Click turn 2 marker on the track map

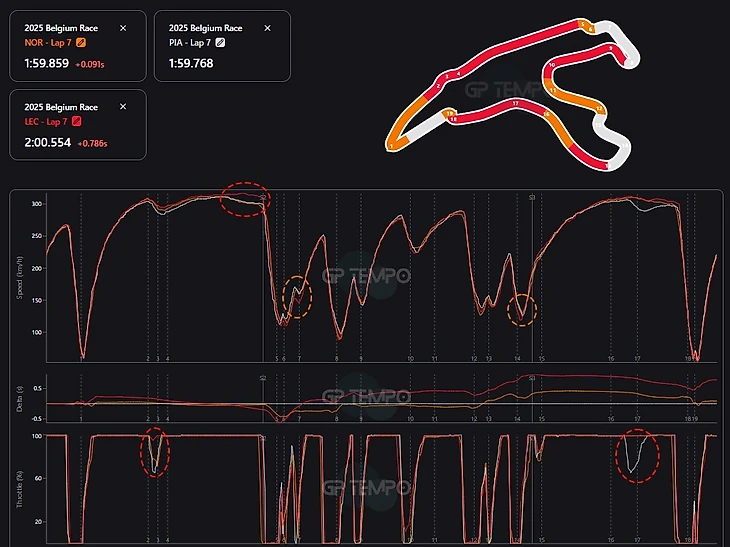point(438,86)
